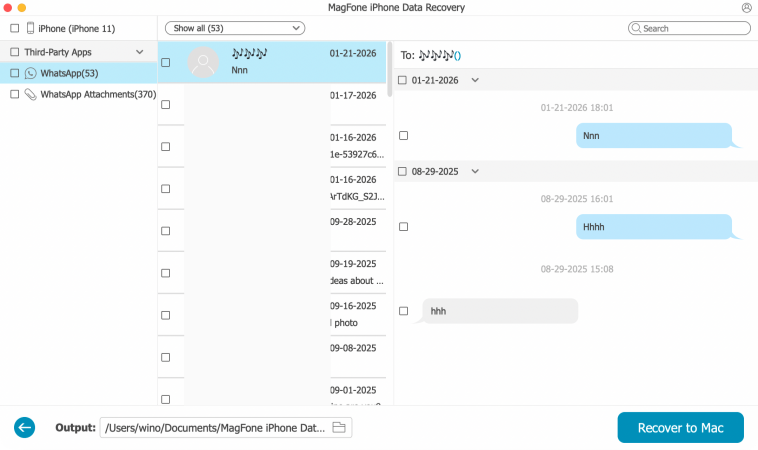The height and width of the screenshot is (450, 758).
Task: Select WhatsApp(53) in the sidebar
Action: click(78, 73)
